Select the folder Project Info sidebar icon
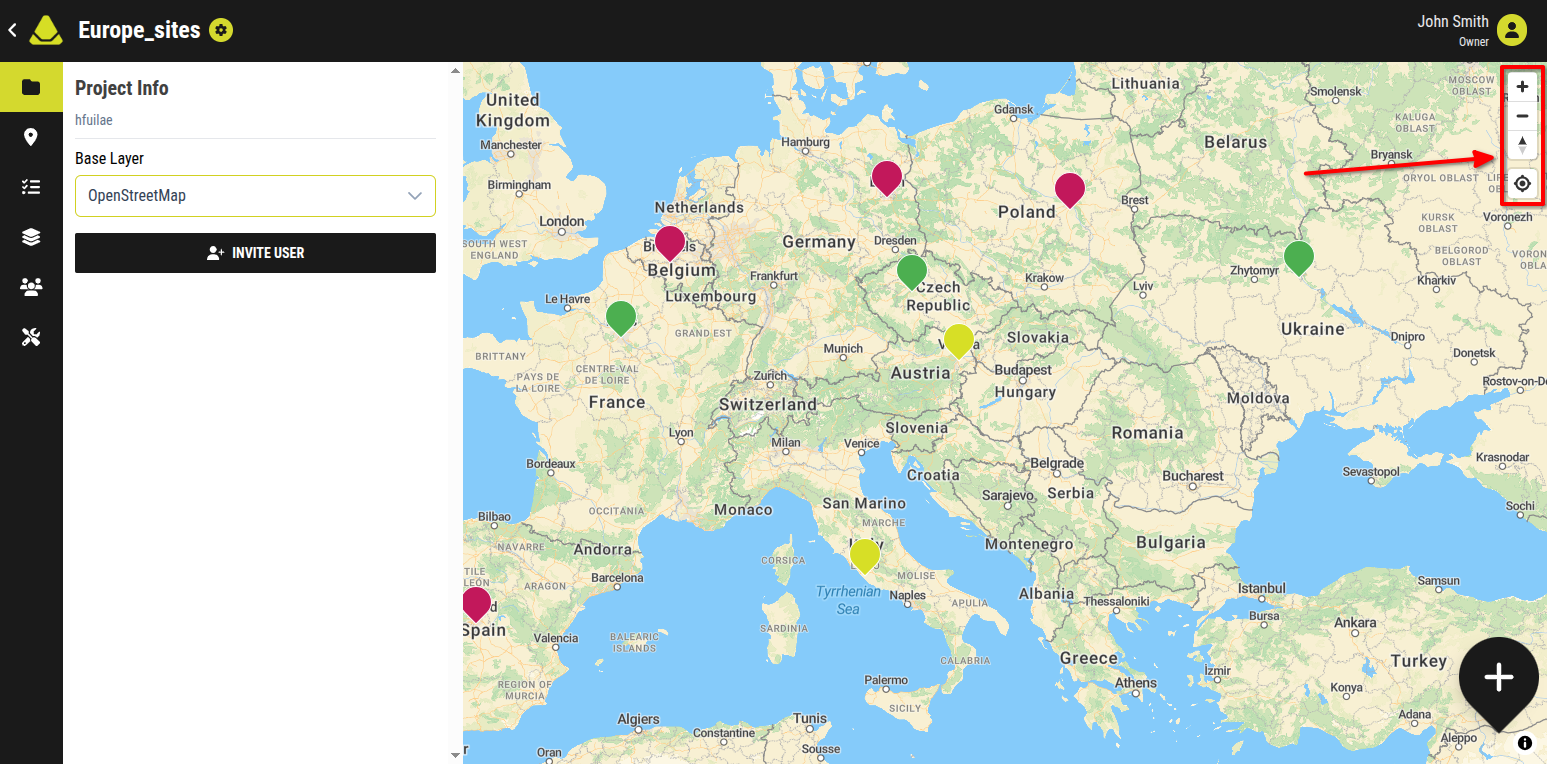The height and width of the screenshot is (764, 1547). 31,87
